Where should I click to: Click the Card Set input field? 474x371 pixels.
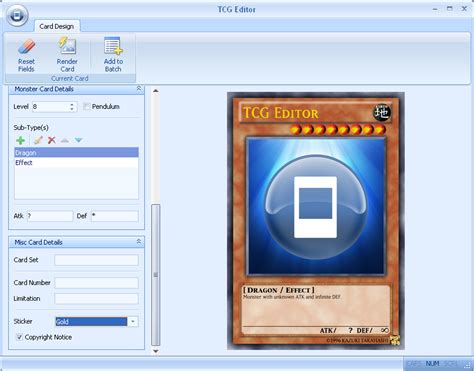[x=96, y=260]
